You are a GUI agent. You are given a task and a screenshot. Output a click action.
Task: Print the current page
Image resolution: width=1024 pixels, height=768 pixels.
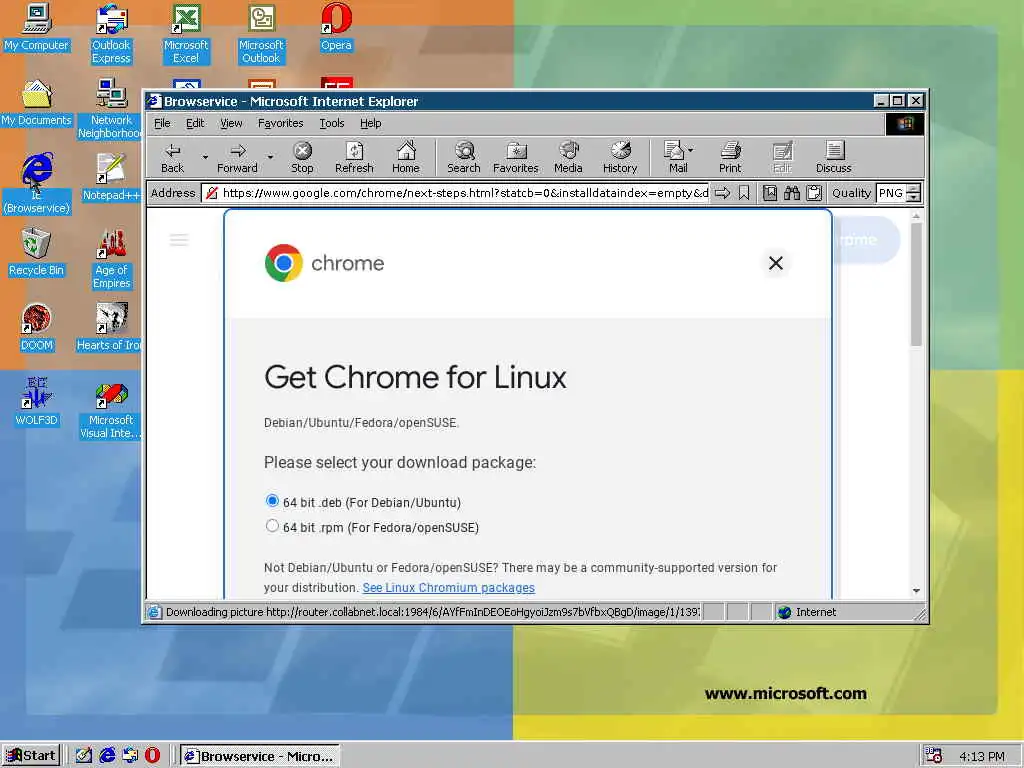click(730, 157)
